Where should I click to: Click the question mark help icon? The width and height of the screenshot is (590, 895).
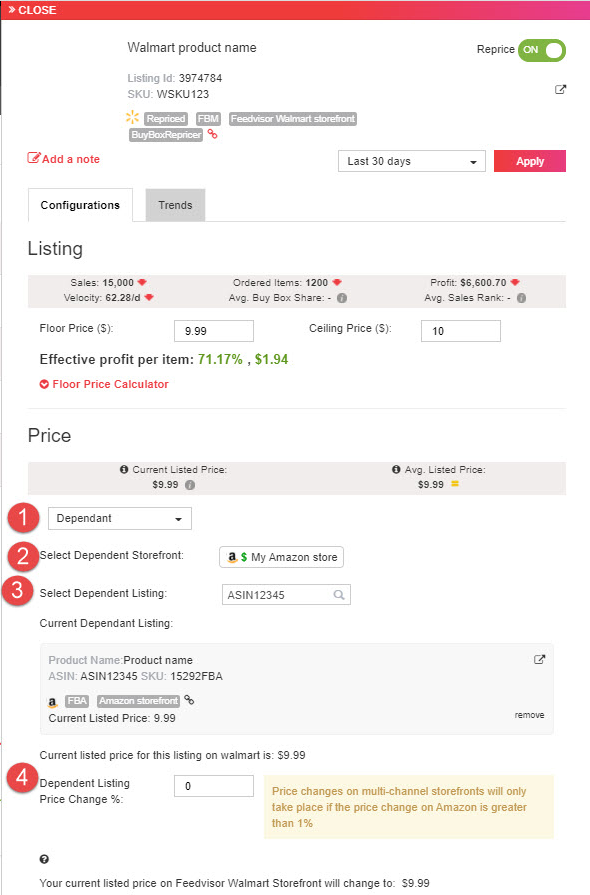click(44, 859)
